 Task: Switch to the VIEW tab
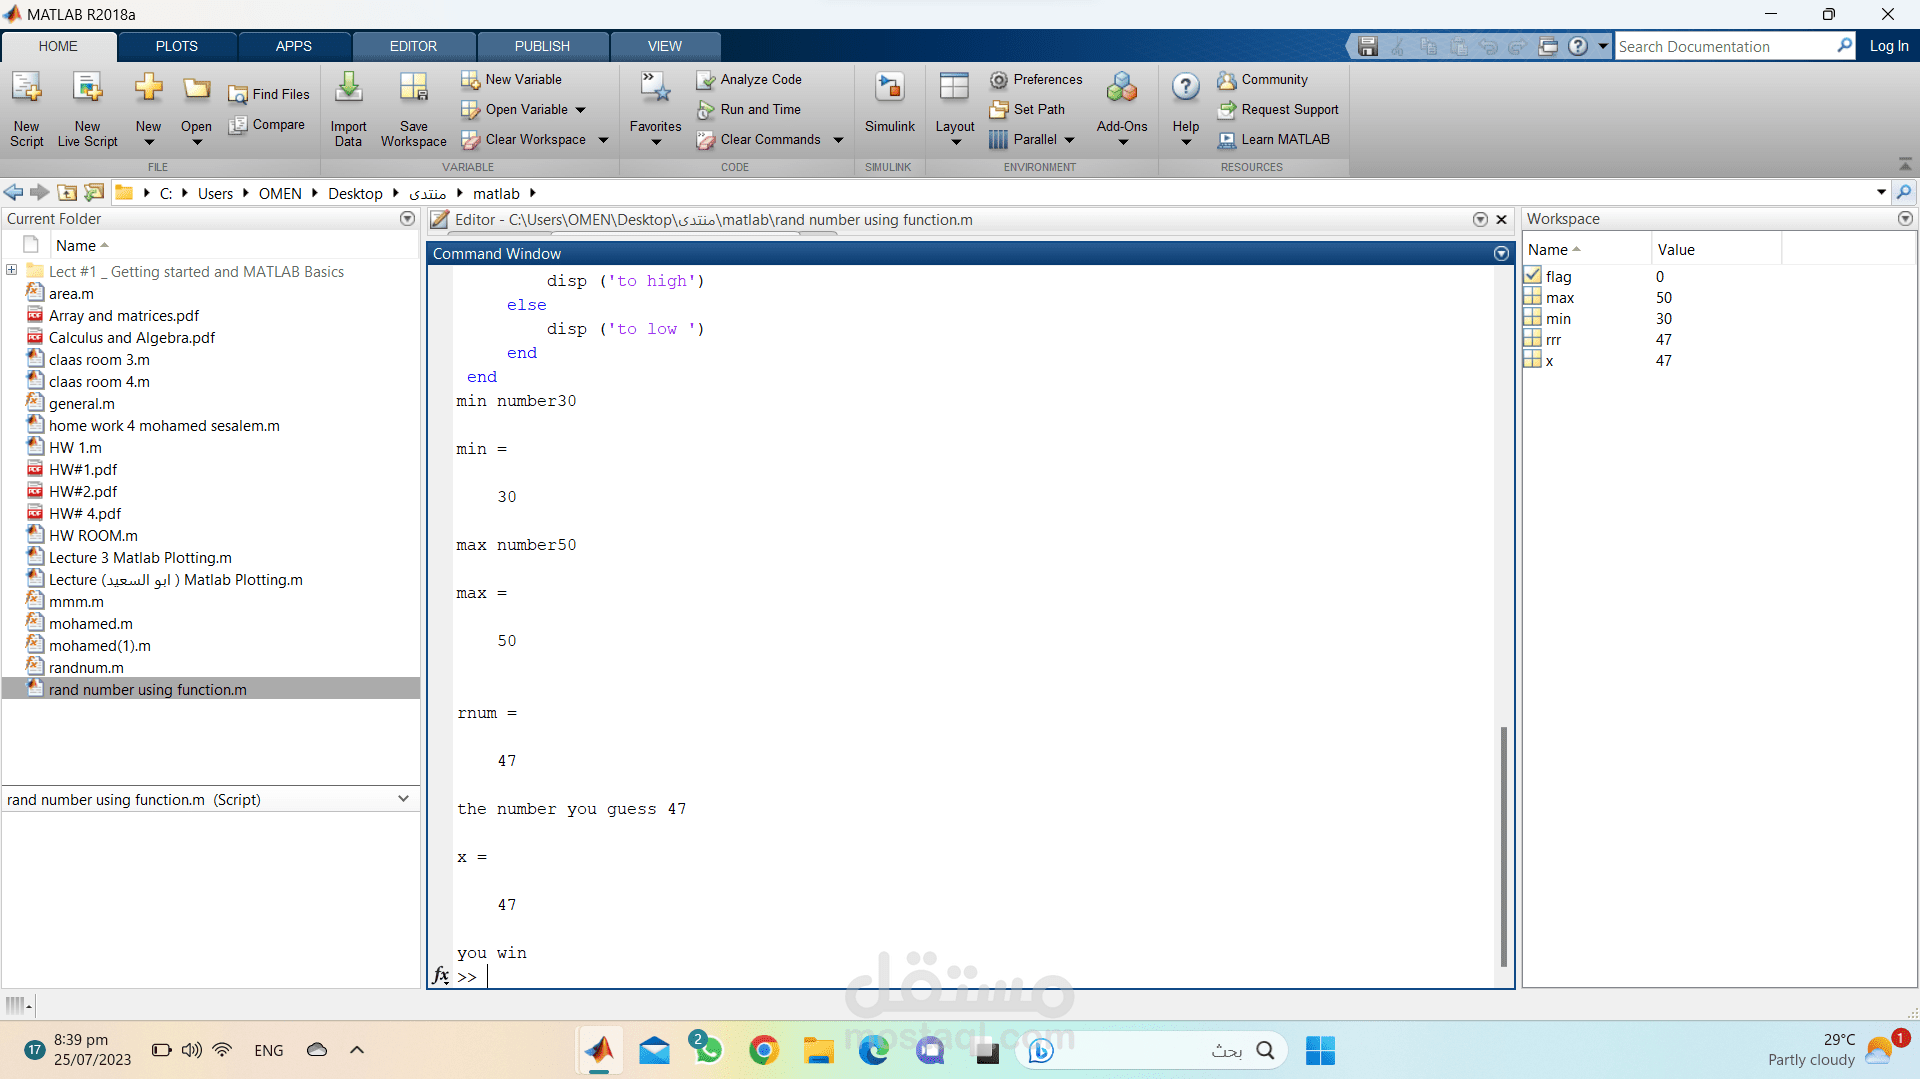point(665,46)
